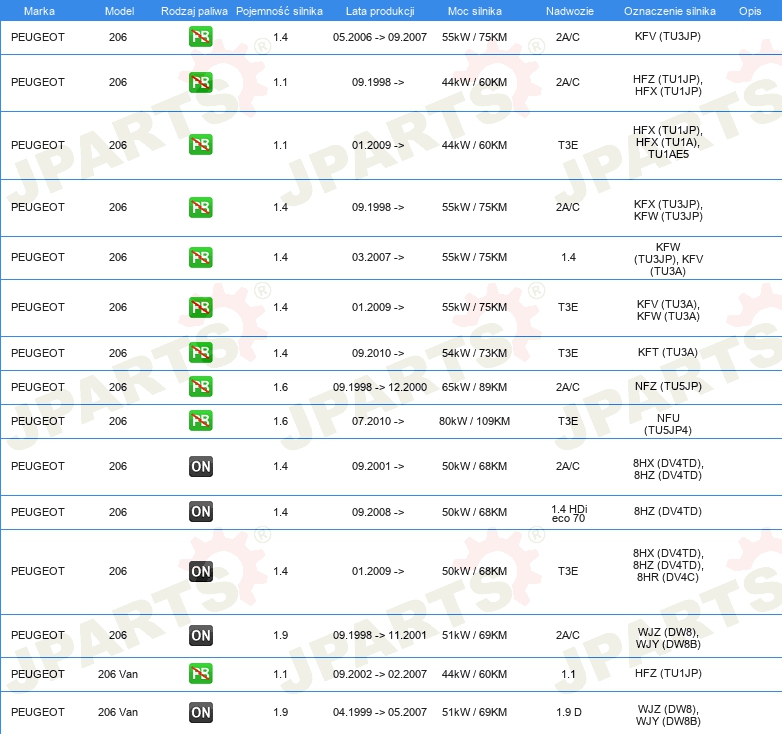Click the Nadwozie column header

point(567,11)
